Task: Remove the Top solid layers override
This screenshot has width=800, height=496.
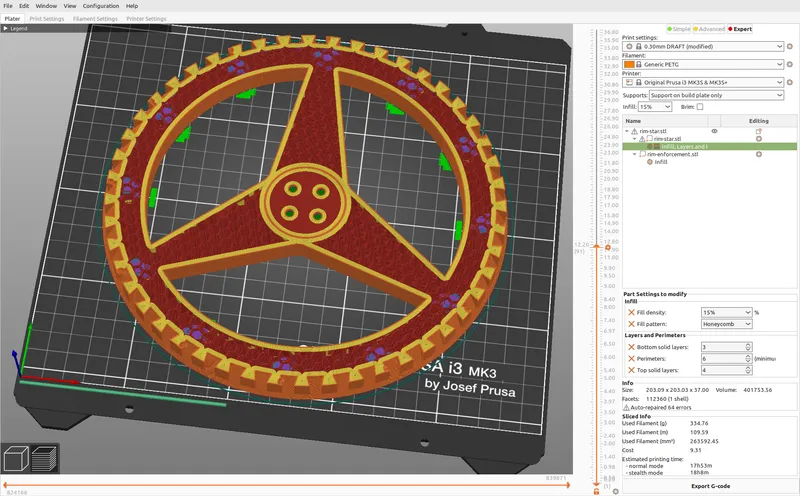Action: pos(631,370)
